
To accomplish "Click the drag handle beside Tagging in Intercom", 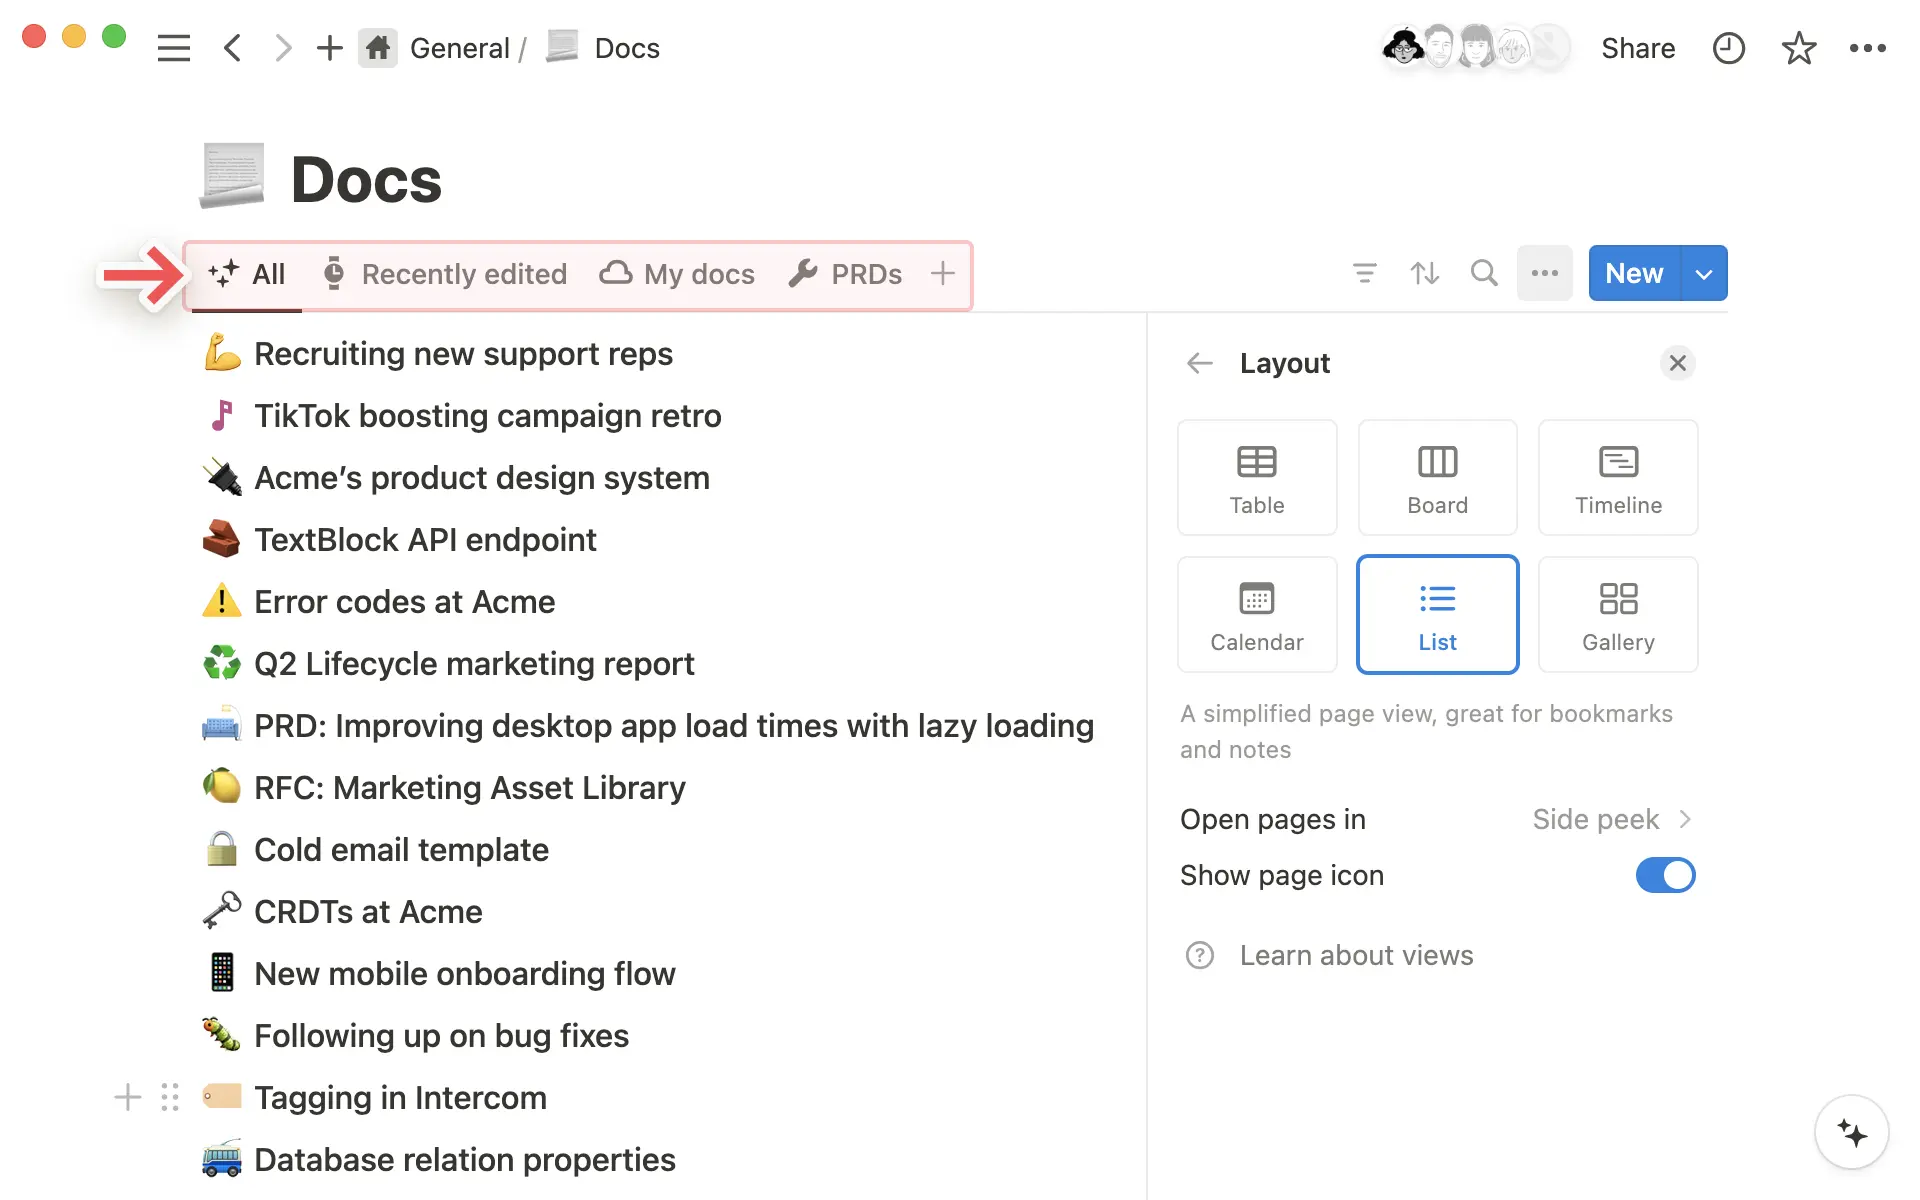I will [x=170, y=1097].
